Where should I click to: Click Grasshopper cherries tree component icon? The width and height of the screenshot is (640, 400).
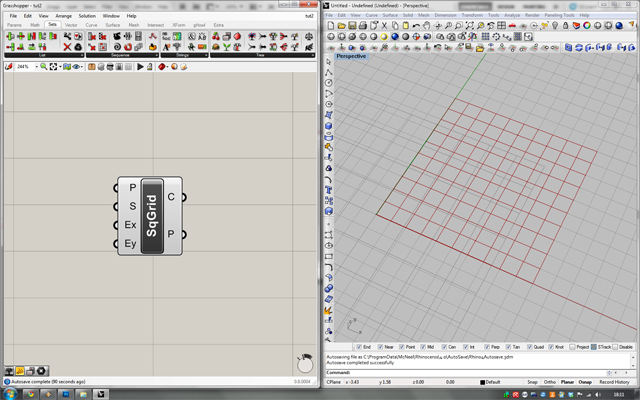216,36
